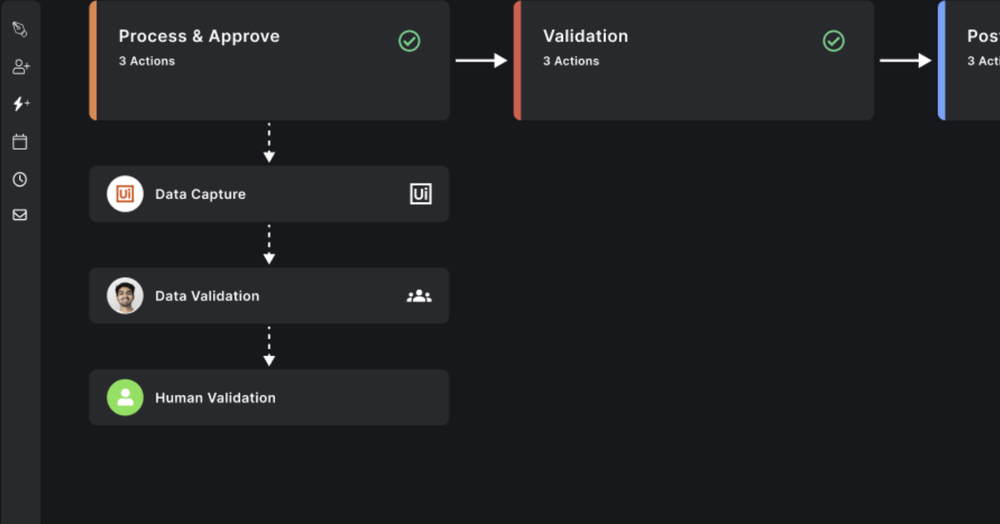Toggle the Process & Approve green checkmark
This screenshot has height=524, width=1000.
(x=409, y=41)
